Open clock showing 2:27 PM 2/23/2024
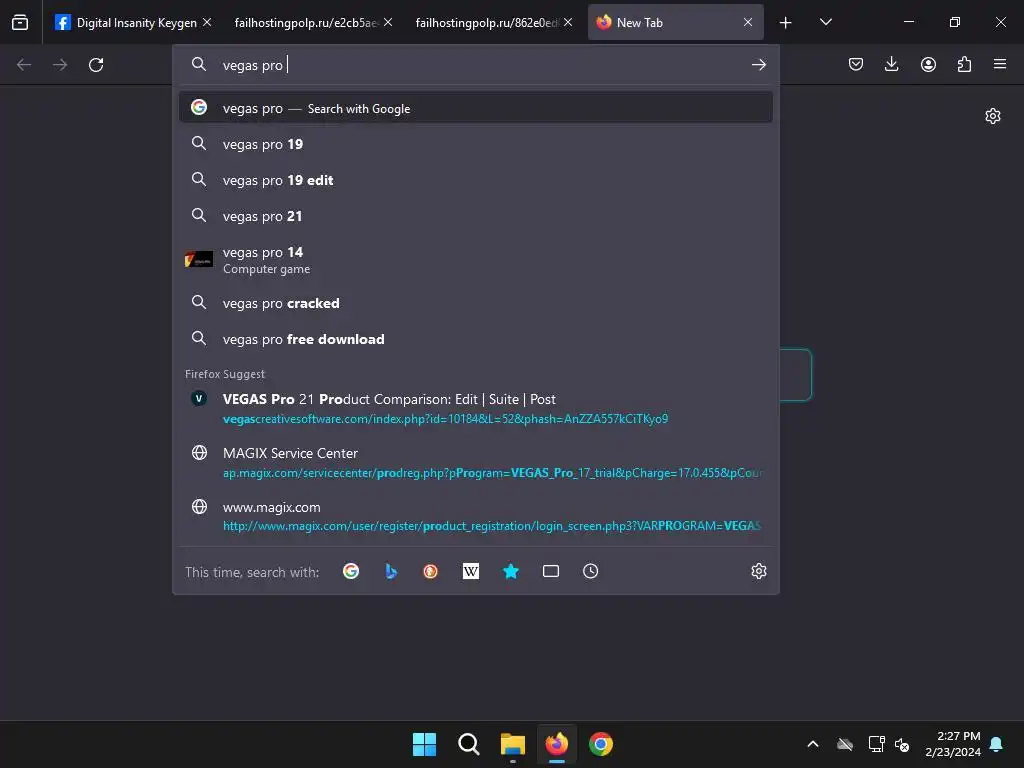 tap(953, 744)
